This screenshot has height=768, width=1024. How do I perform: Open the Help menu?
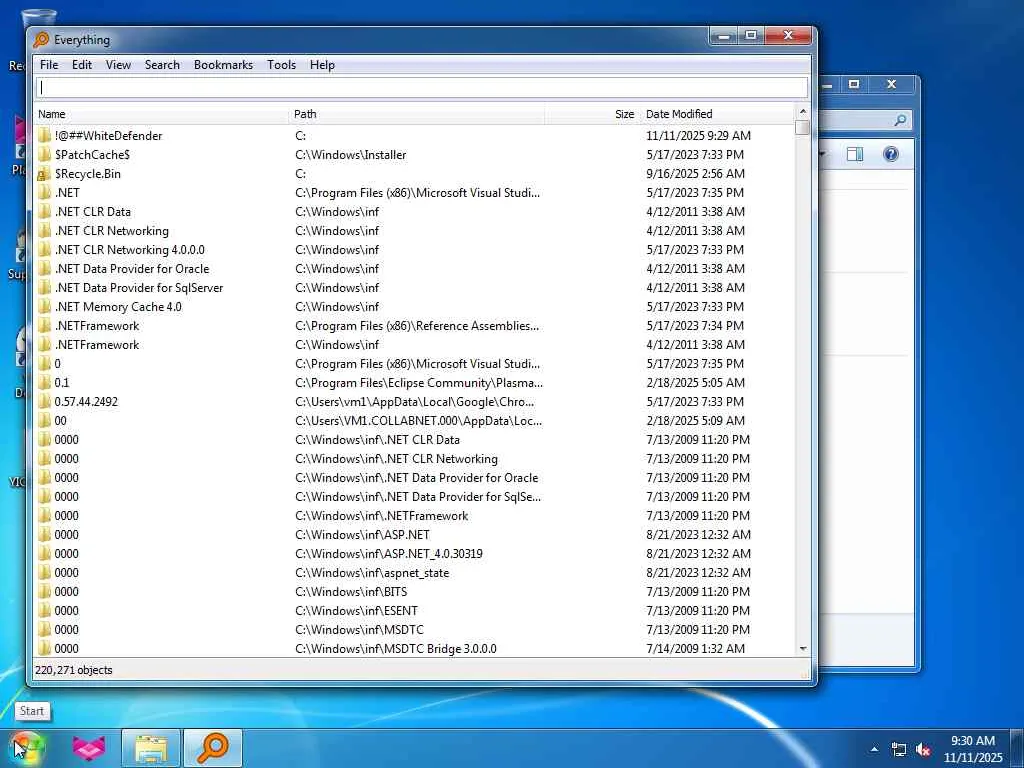click(x=322, y=65)
